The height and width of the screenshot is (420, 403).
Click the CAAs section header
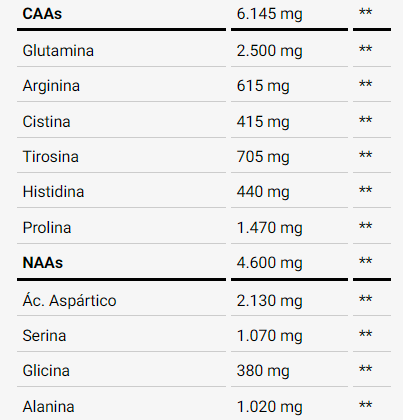(x=42, y=14)
